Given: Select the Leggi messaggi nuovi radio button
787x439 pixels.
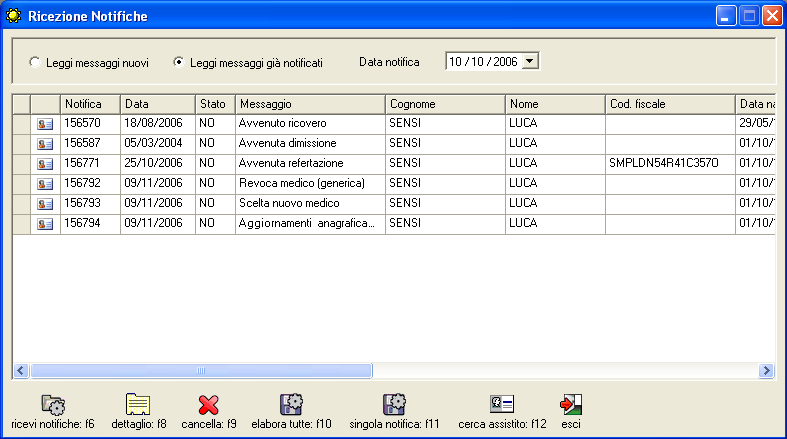Looking at the screenshot, I should coord(36,63).
